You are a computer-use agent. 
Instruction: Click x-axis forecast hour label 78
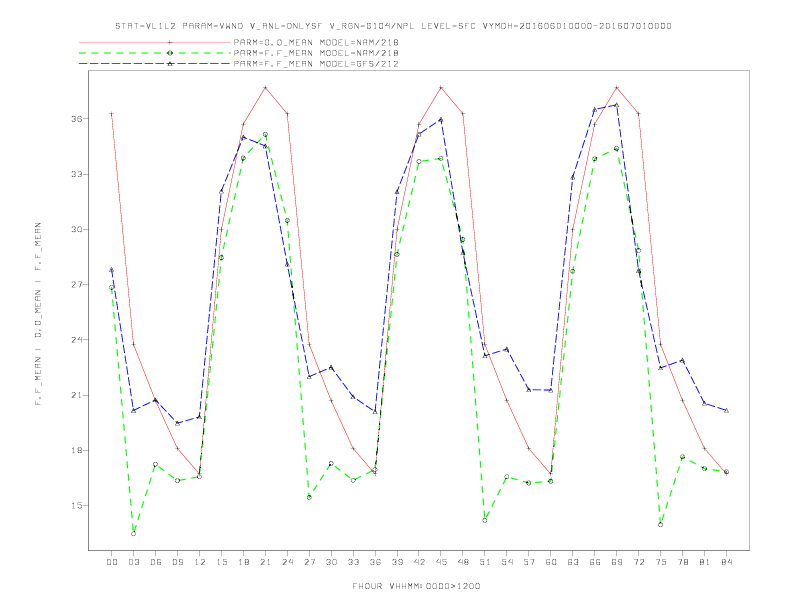point(682,562)
